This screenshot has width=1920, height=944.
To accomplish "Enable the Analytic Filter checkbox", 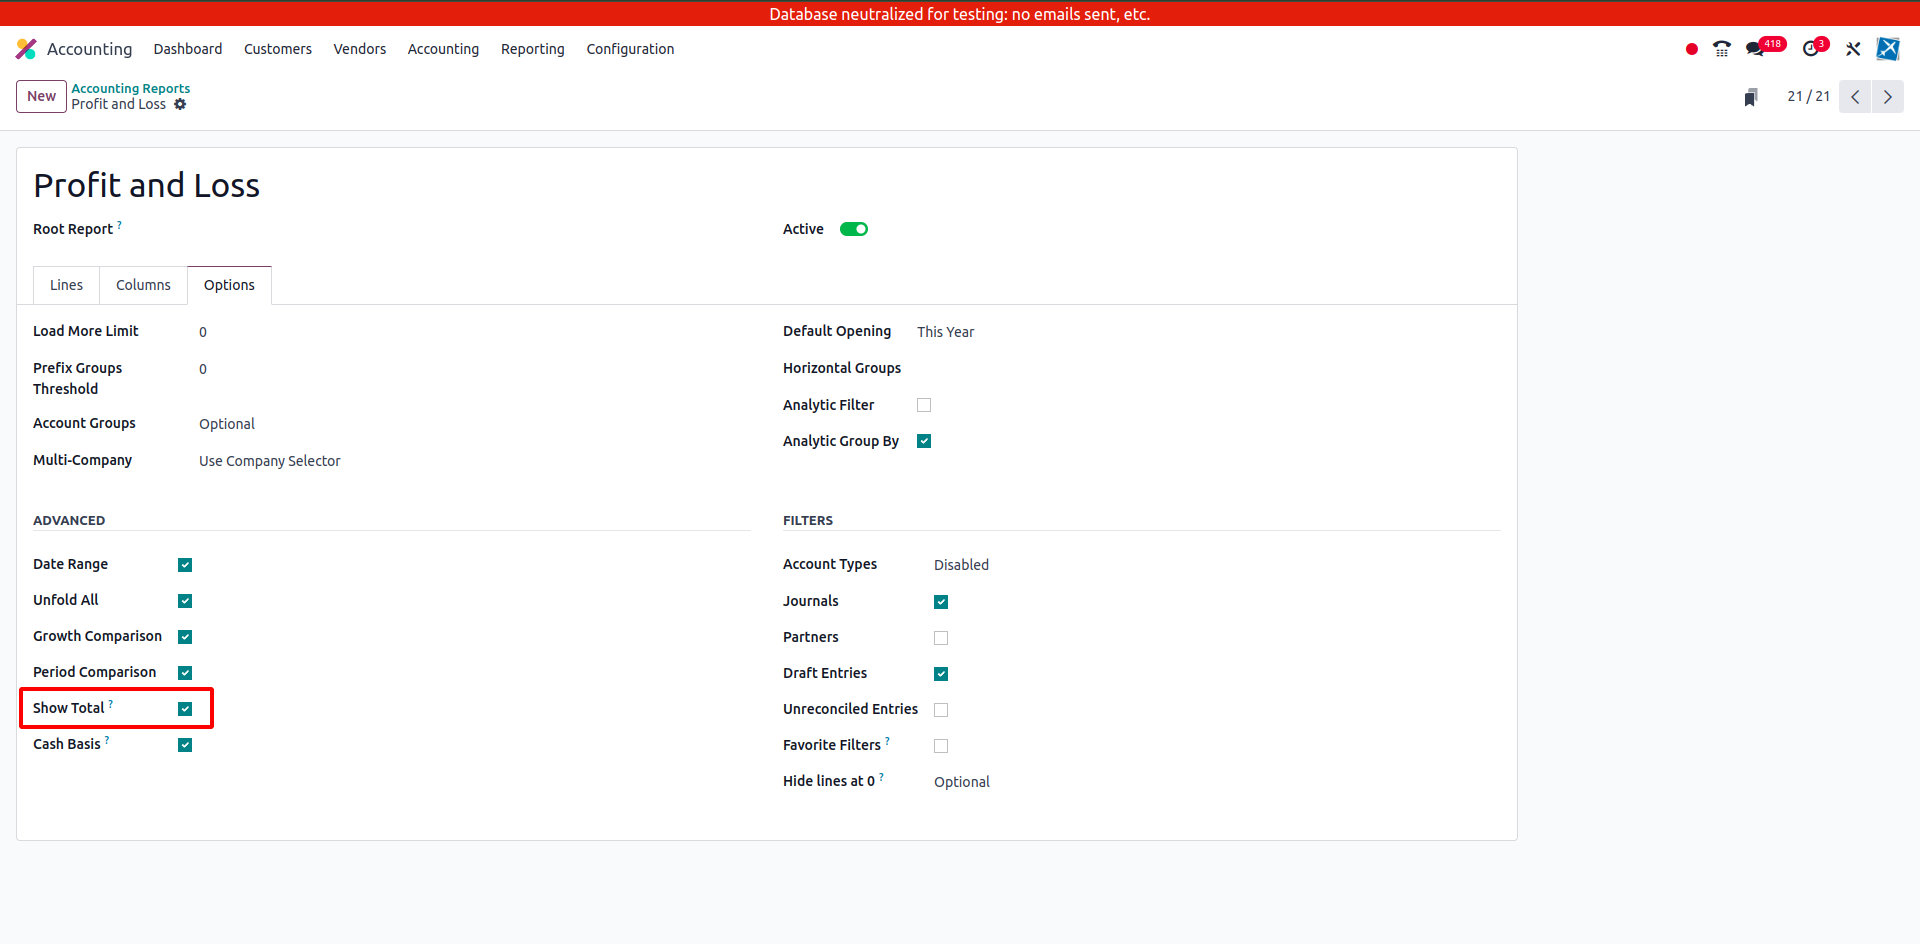I will (x=924, y=405).
